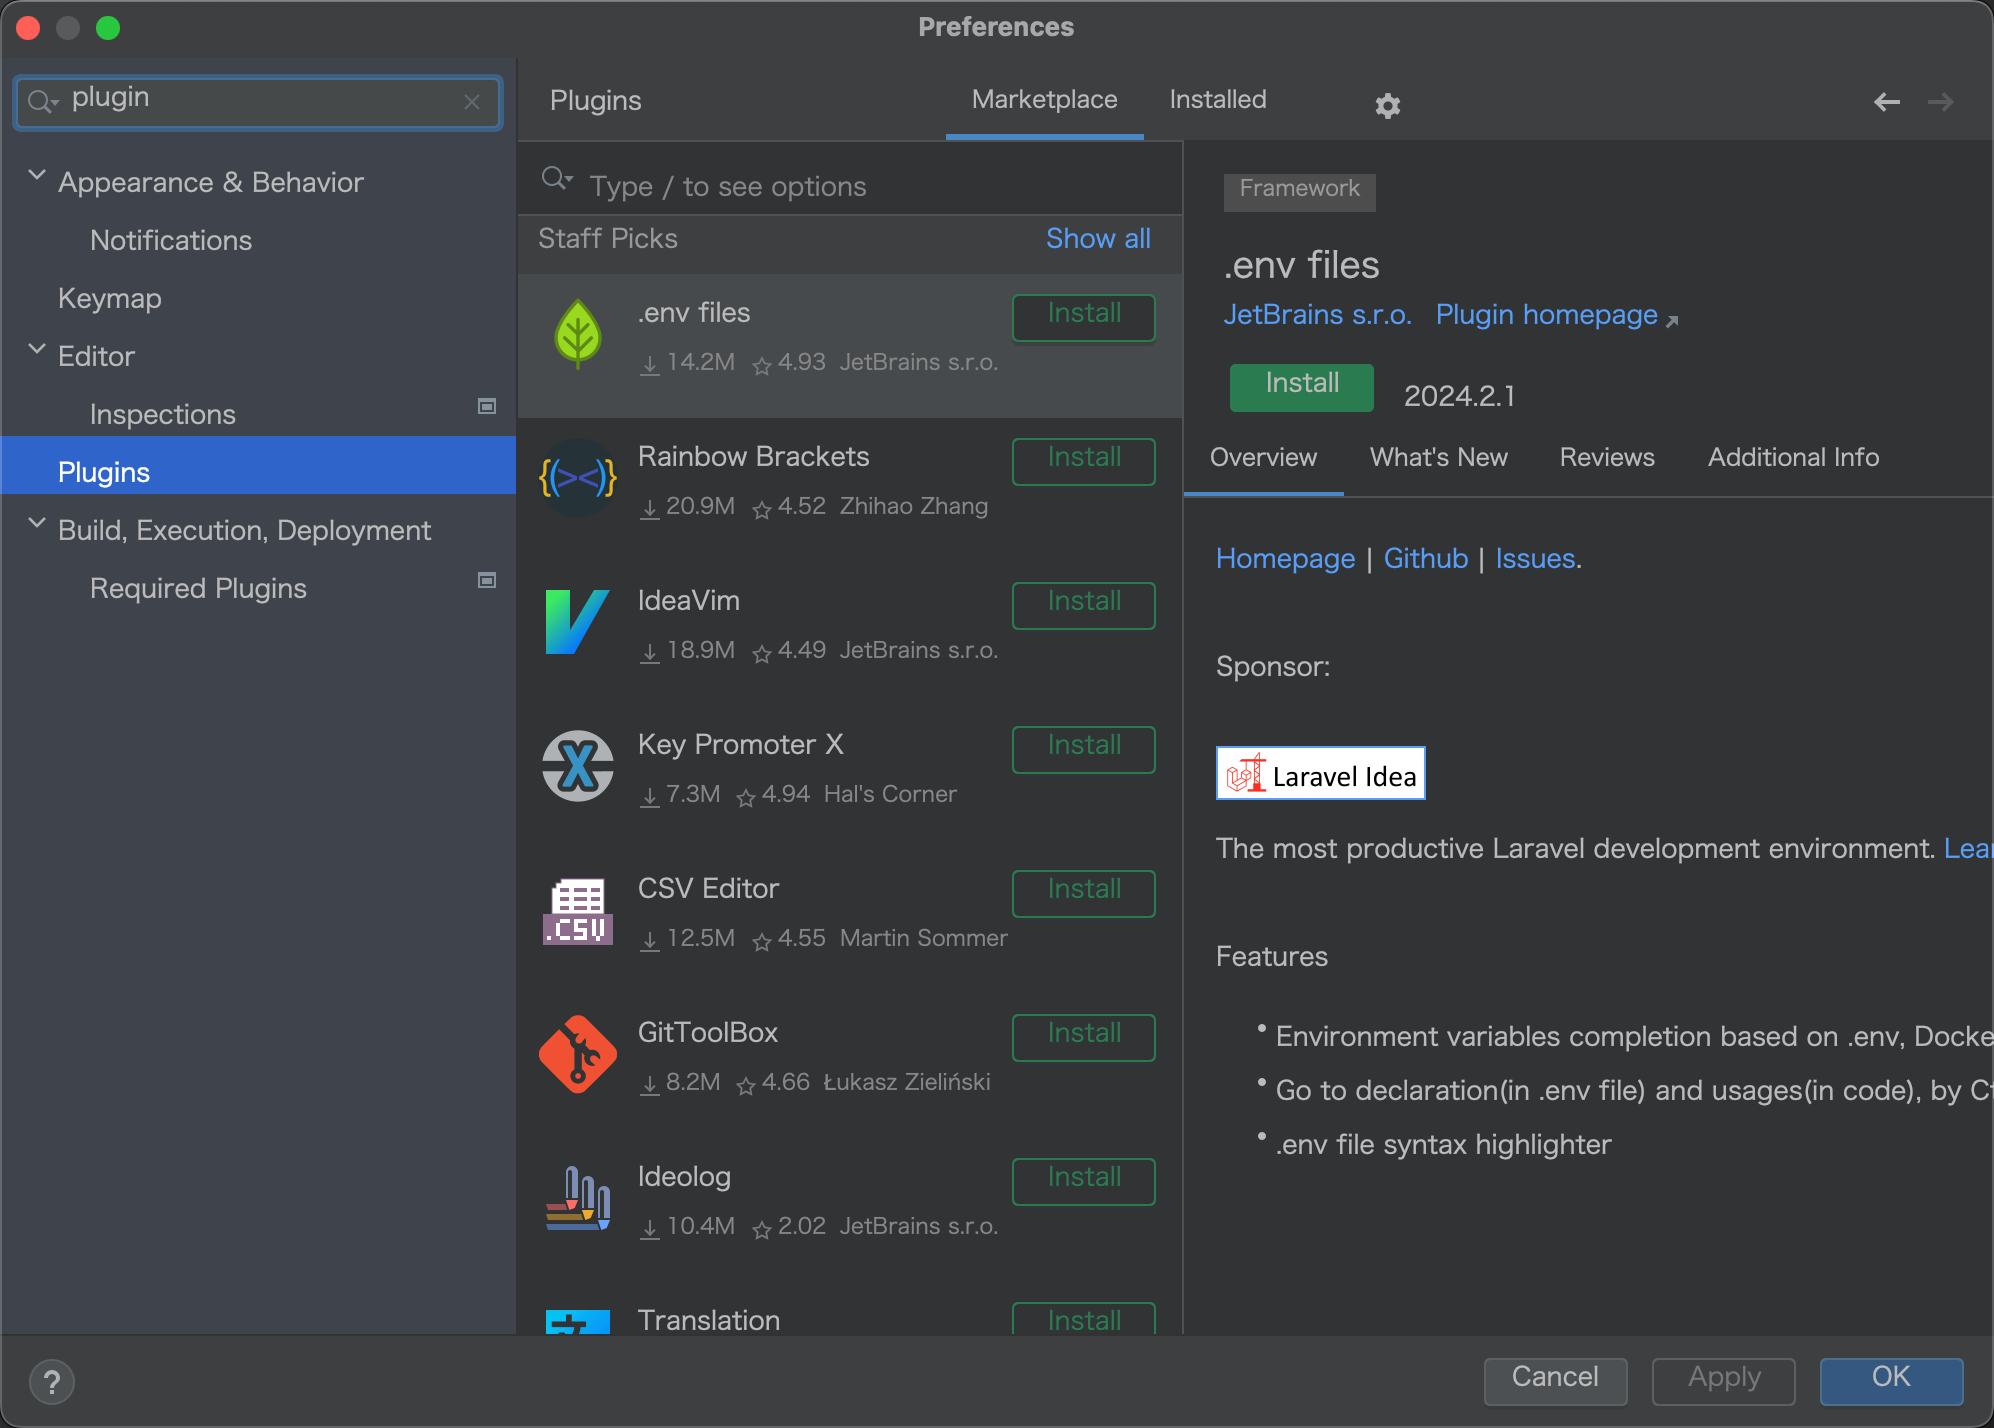Select the Ideolog entry title
This screenshot has width=1994, height=1428.
(684, 1177)
